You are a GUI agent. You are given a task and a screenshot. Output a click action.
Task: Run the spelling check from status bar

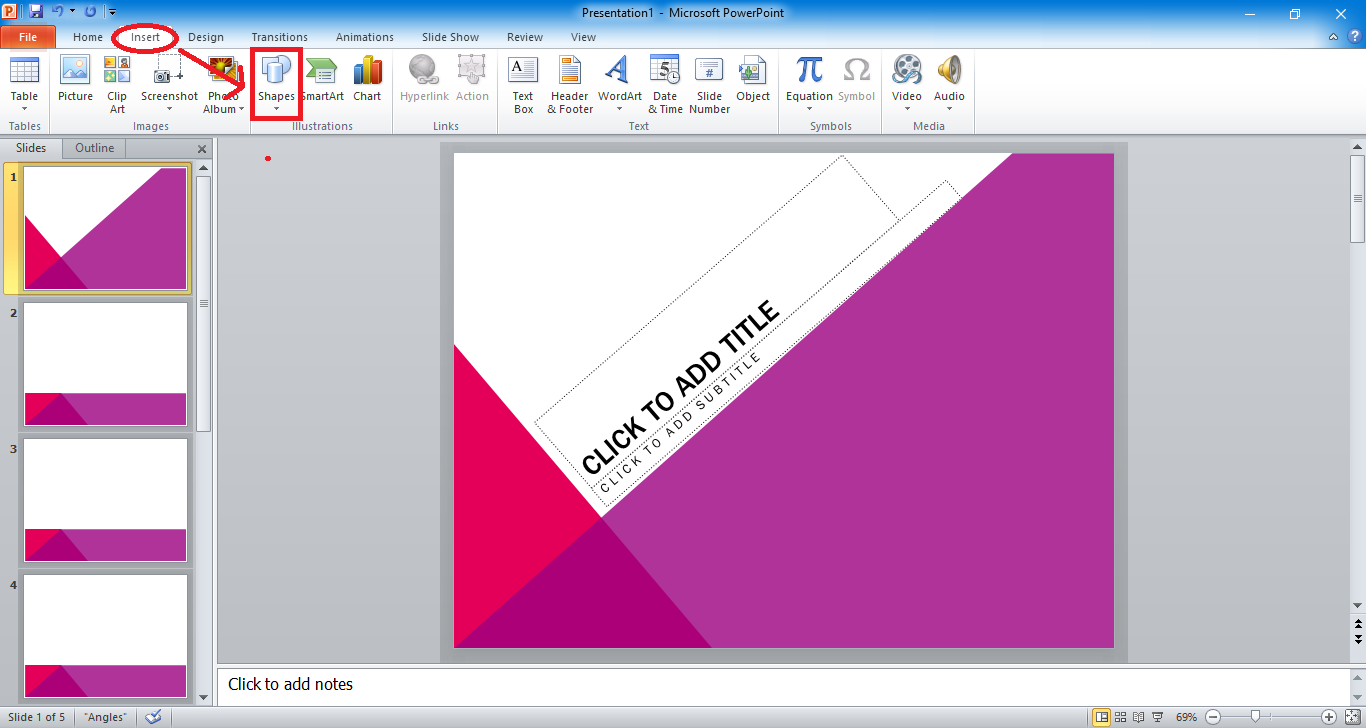154,717
